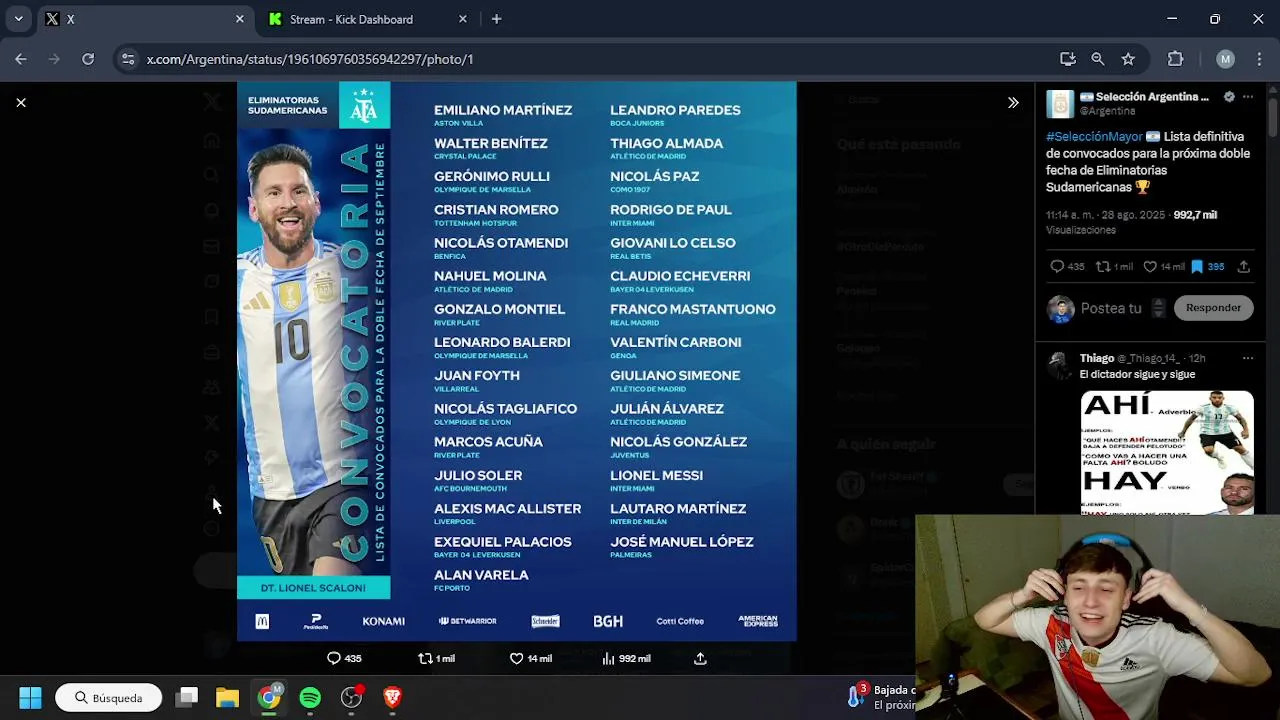Viewport: 1280px width, 720px height.
Task: Bookmark this page with the star icon
Action: [x=1128, y=59]
